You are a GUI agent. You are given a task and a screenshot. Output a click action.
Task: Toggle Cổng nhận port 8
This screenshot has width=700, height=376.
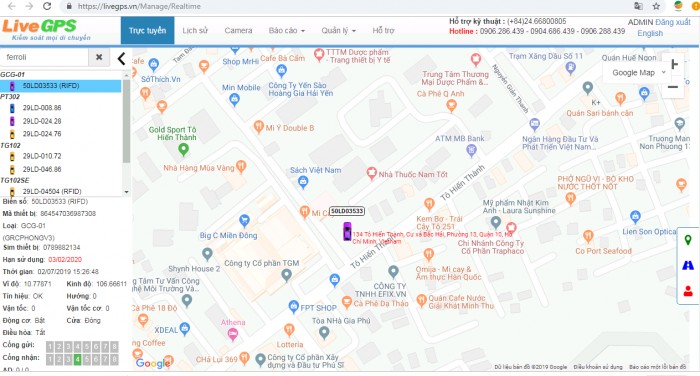pyautogui.click(x=115, y=359)
